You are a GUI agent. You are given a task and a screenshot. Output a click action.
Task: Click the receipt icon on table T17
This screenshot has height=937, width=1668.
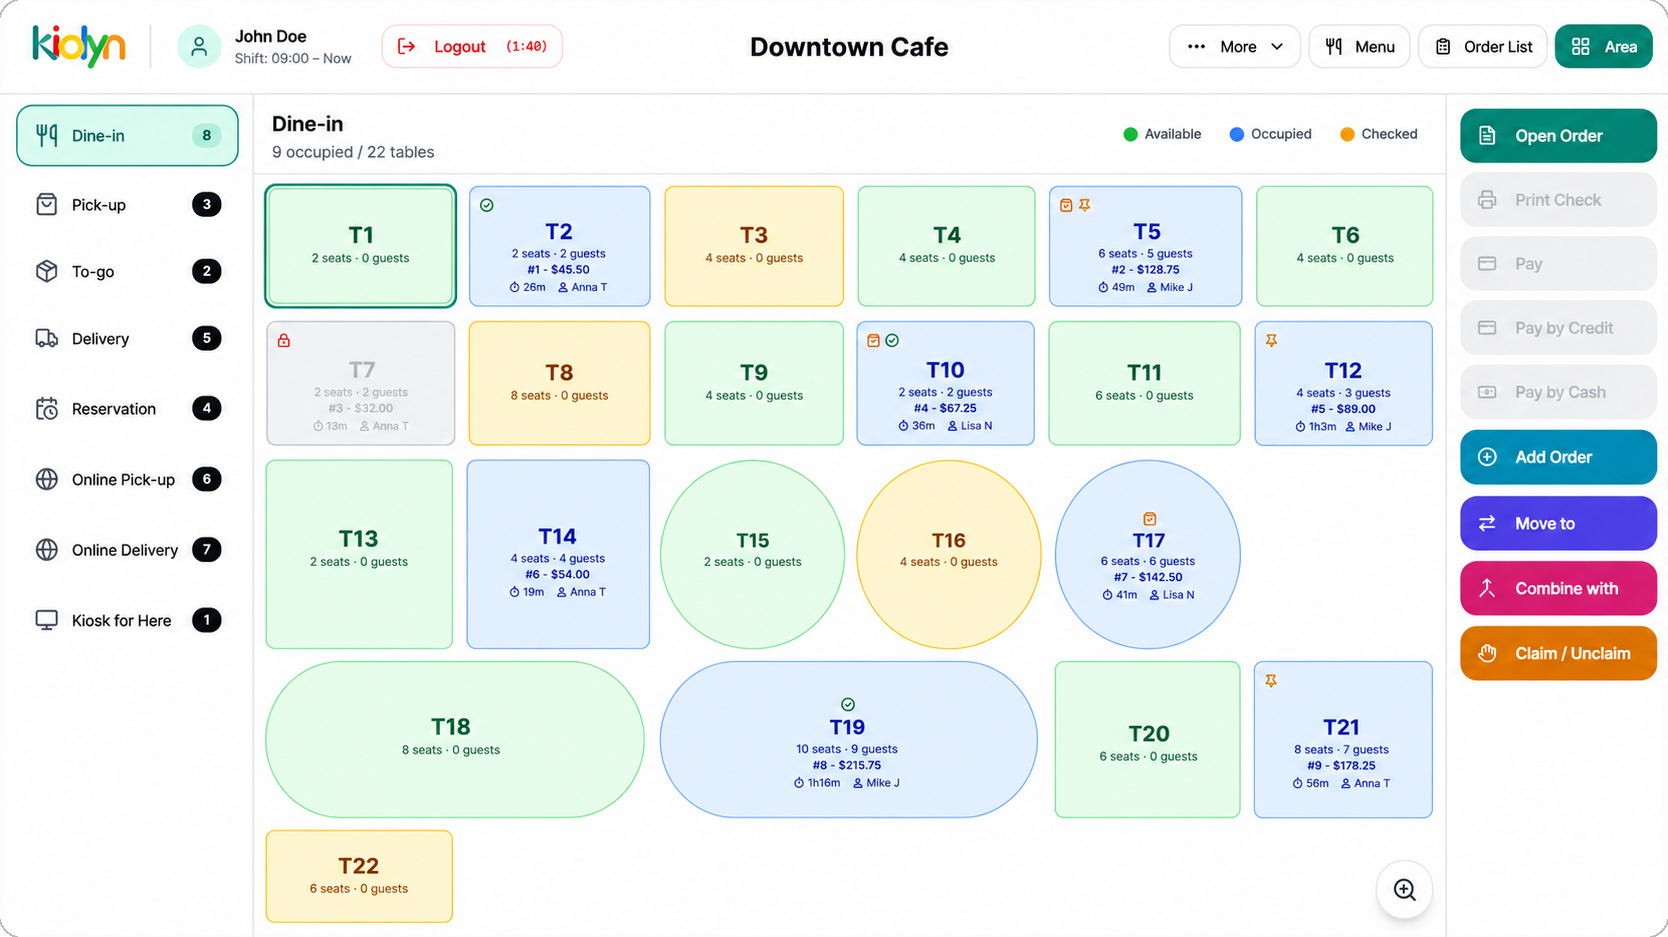1149,519
